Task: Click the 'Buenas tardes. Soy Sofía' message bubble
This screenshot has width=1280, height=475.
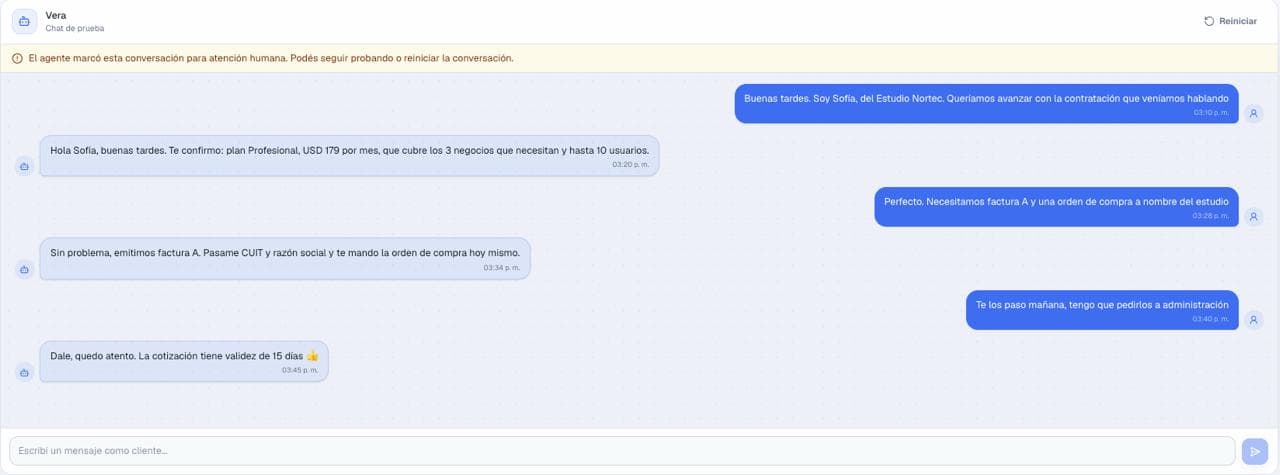Action: [x=986, y=104]
